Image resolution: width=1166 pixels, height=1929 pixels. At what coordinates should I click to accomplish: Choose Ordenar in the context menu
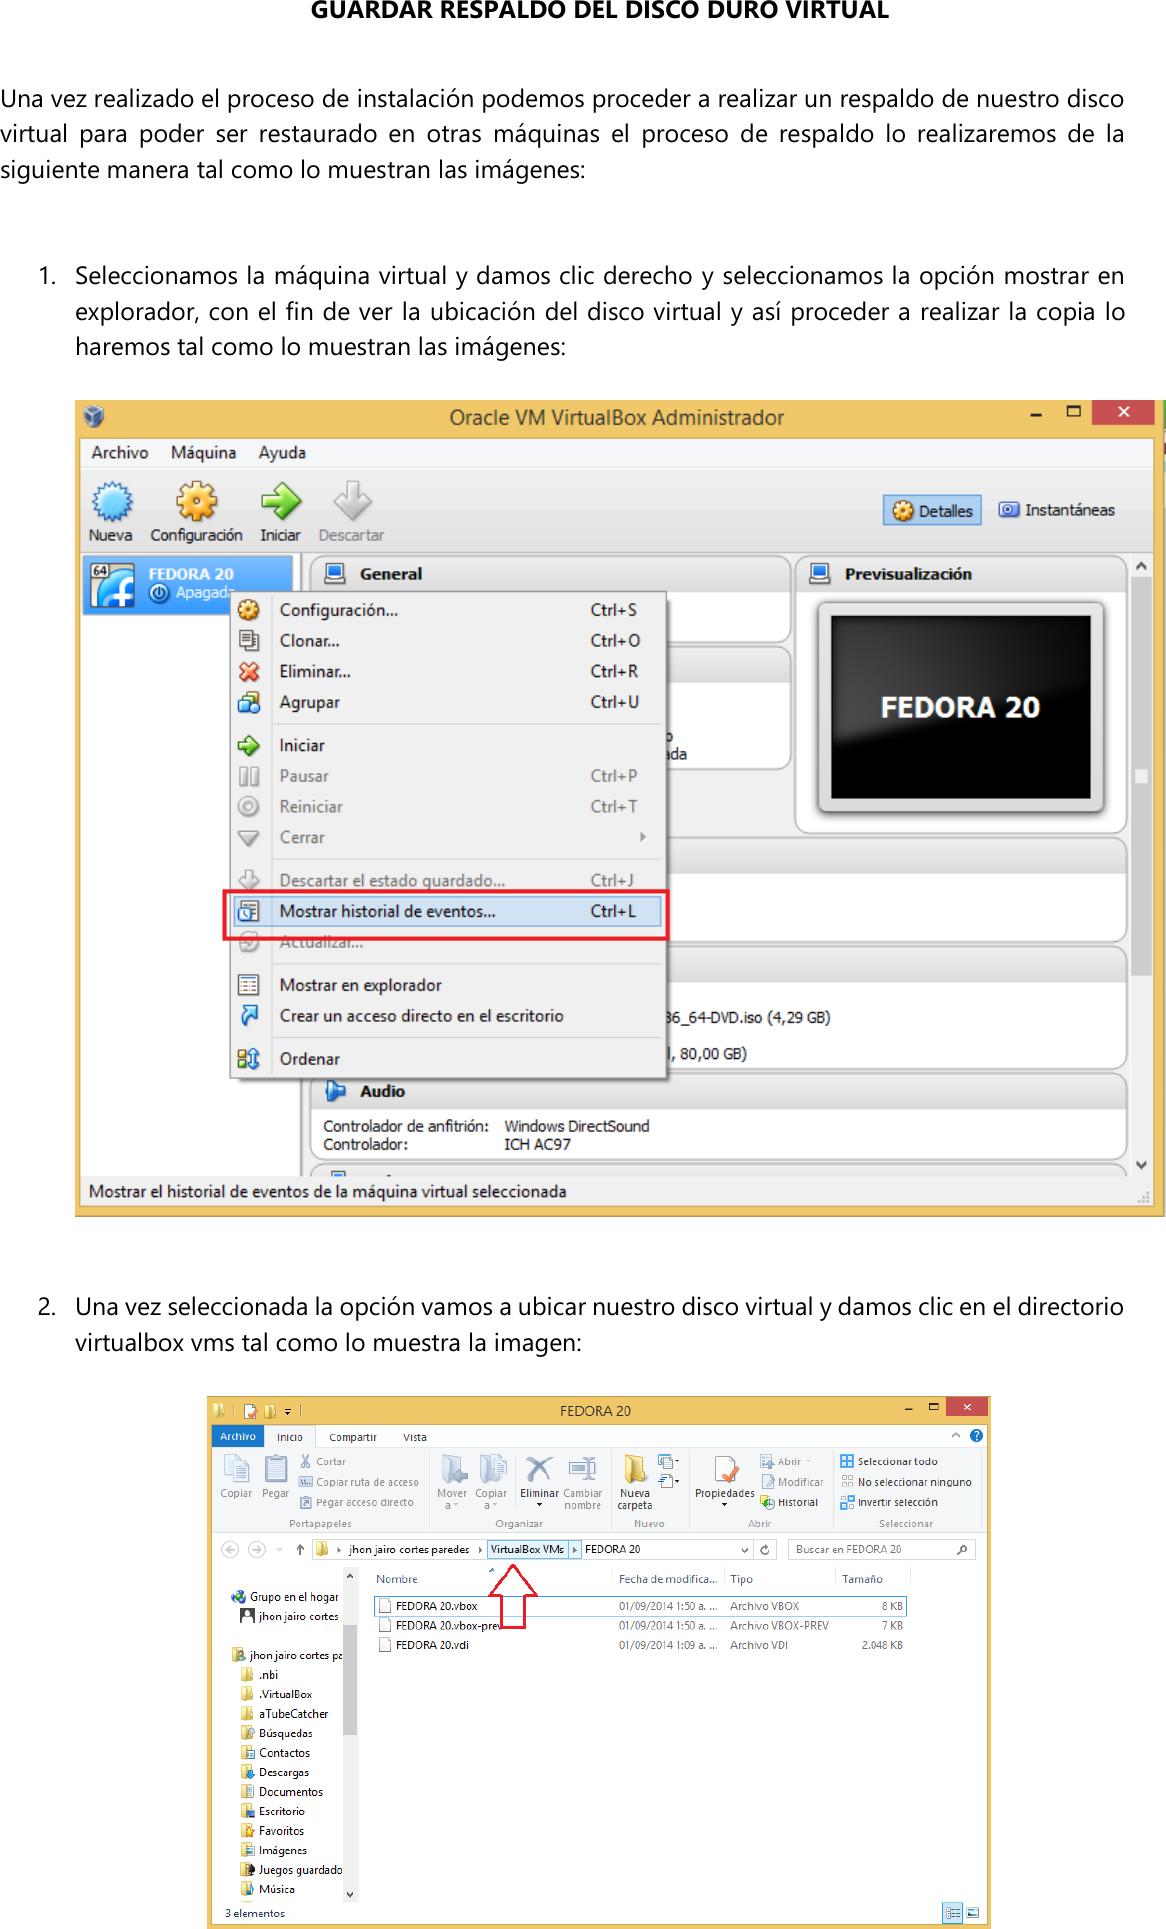click(x=448, y=1059)
